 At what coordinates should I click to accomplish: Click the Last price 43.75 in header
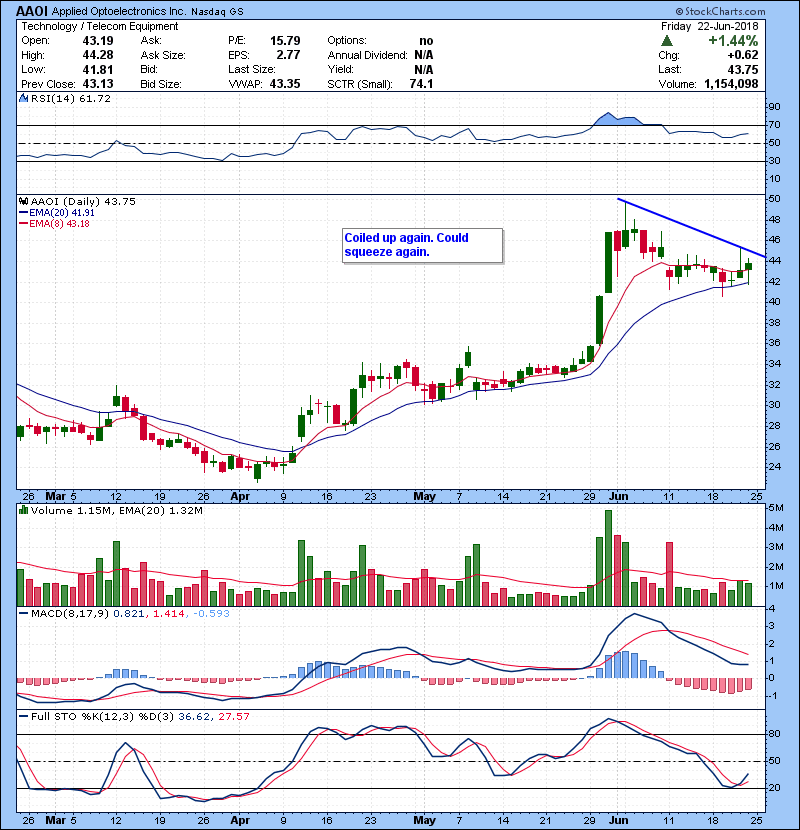click(742, 69)
